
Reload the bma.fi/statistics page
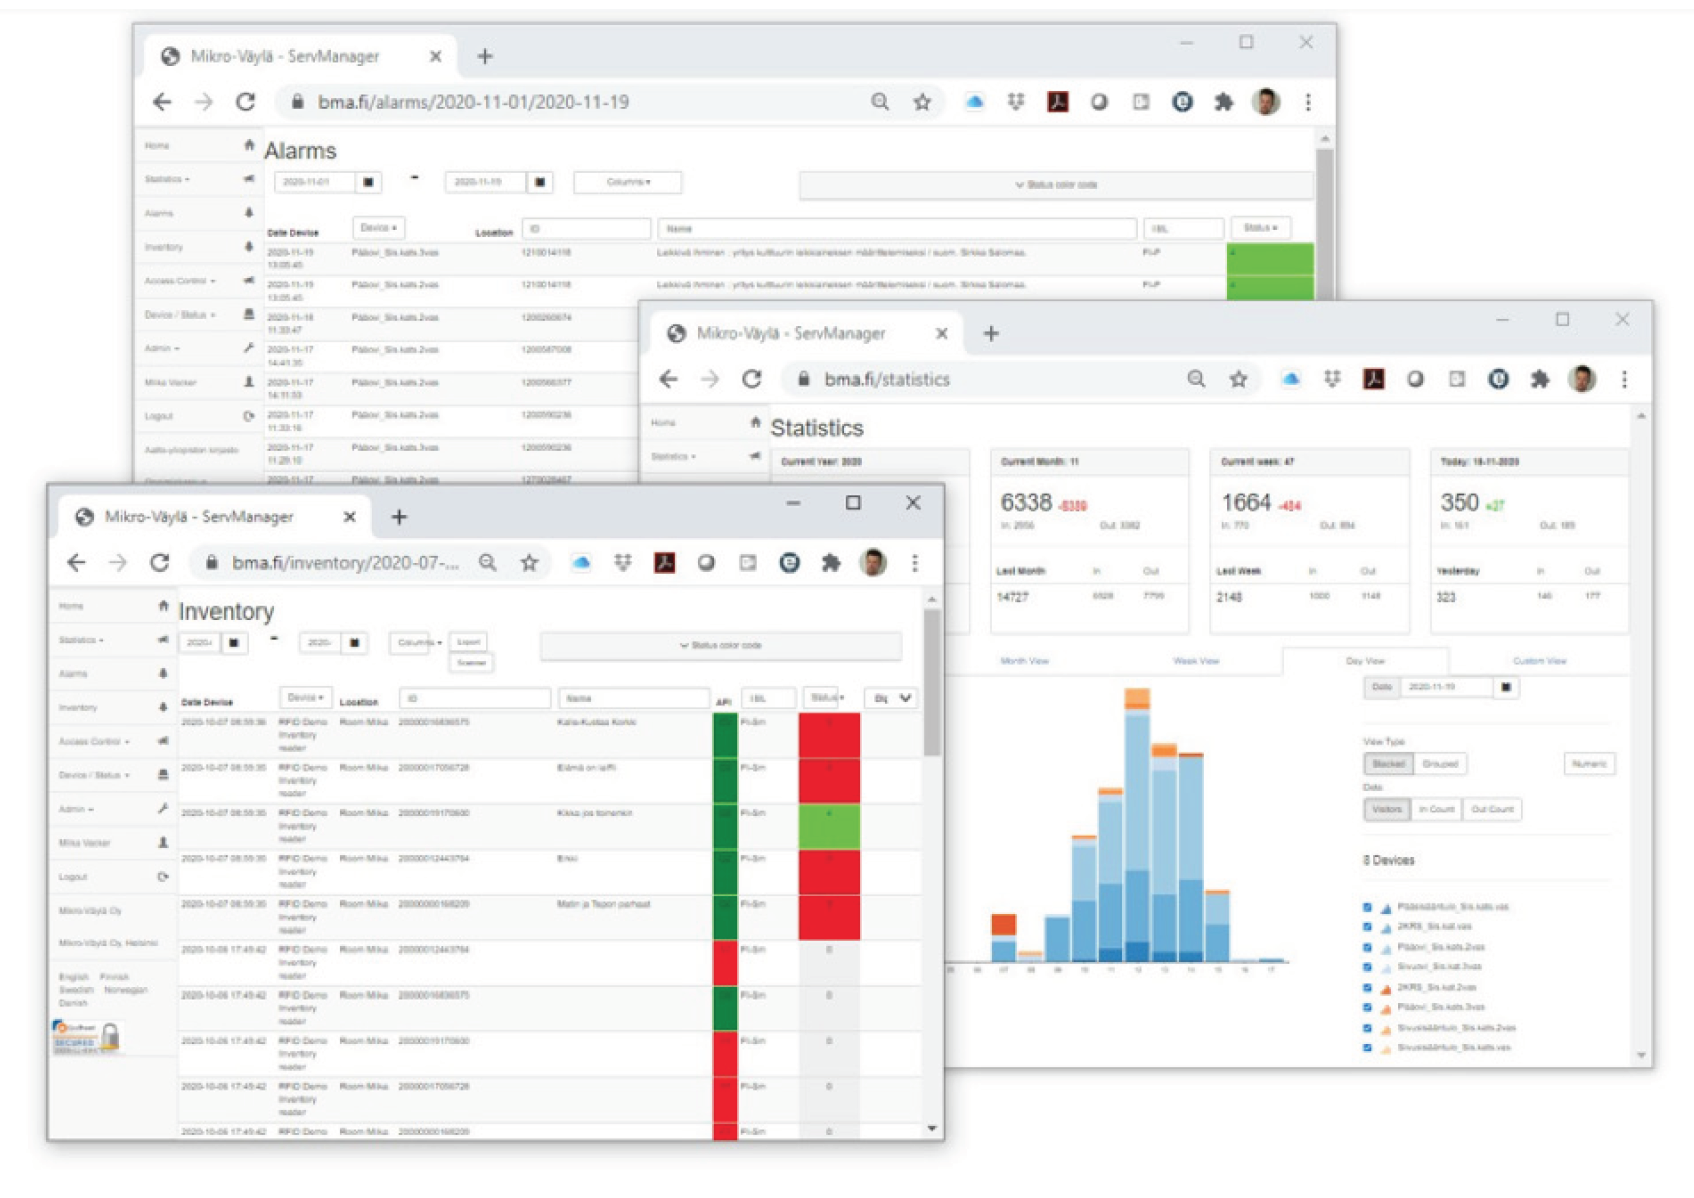(x=752, y=379)
